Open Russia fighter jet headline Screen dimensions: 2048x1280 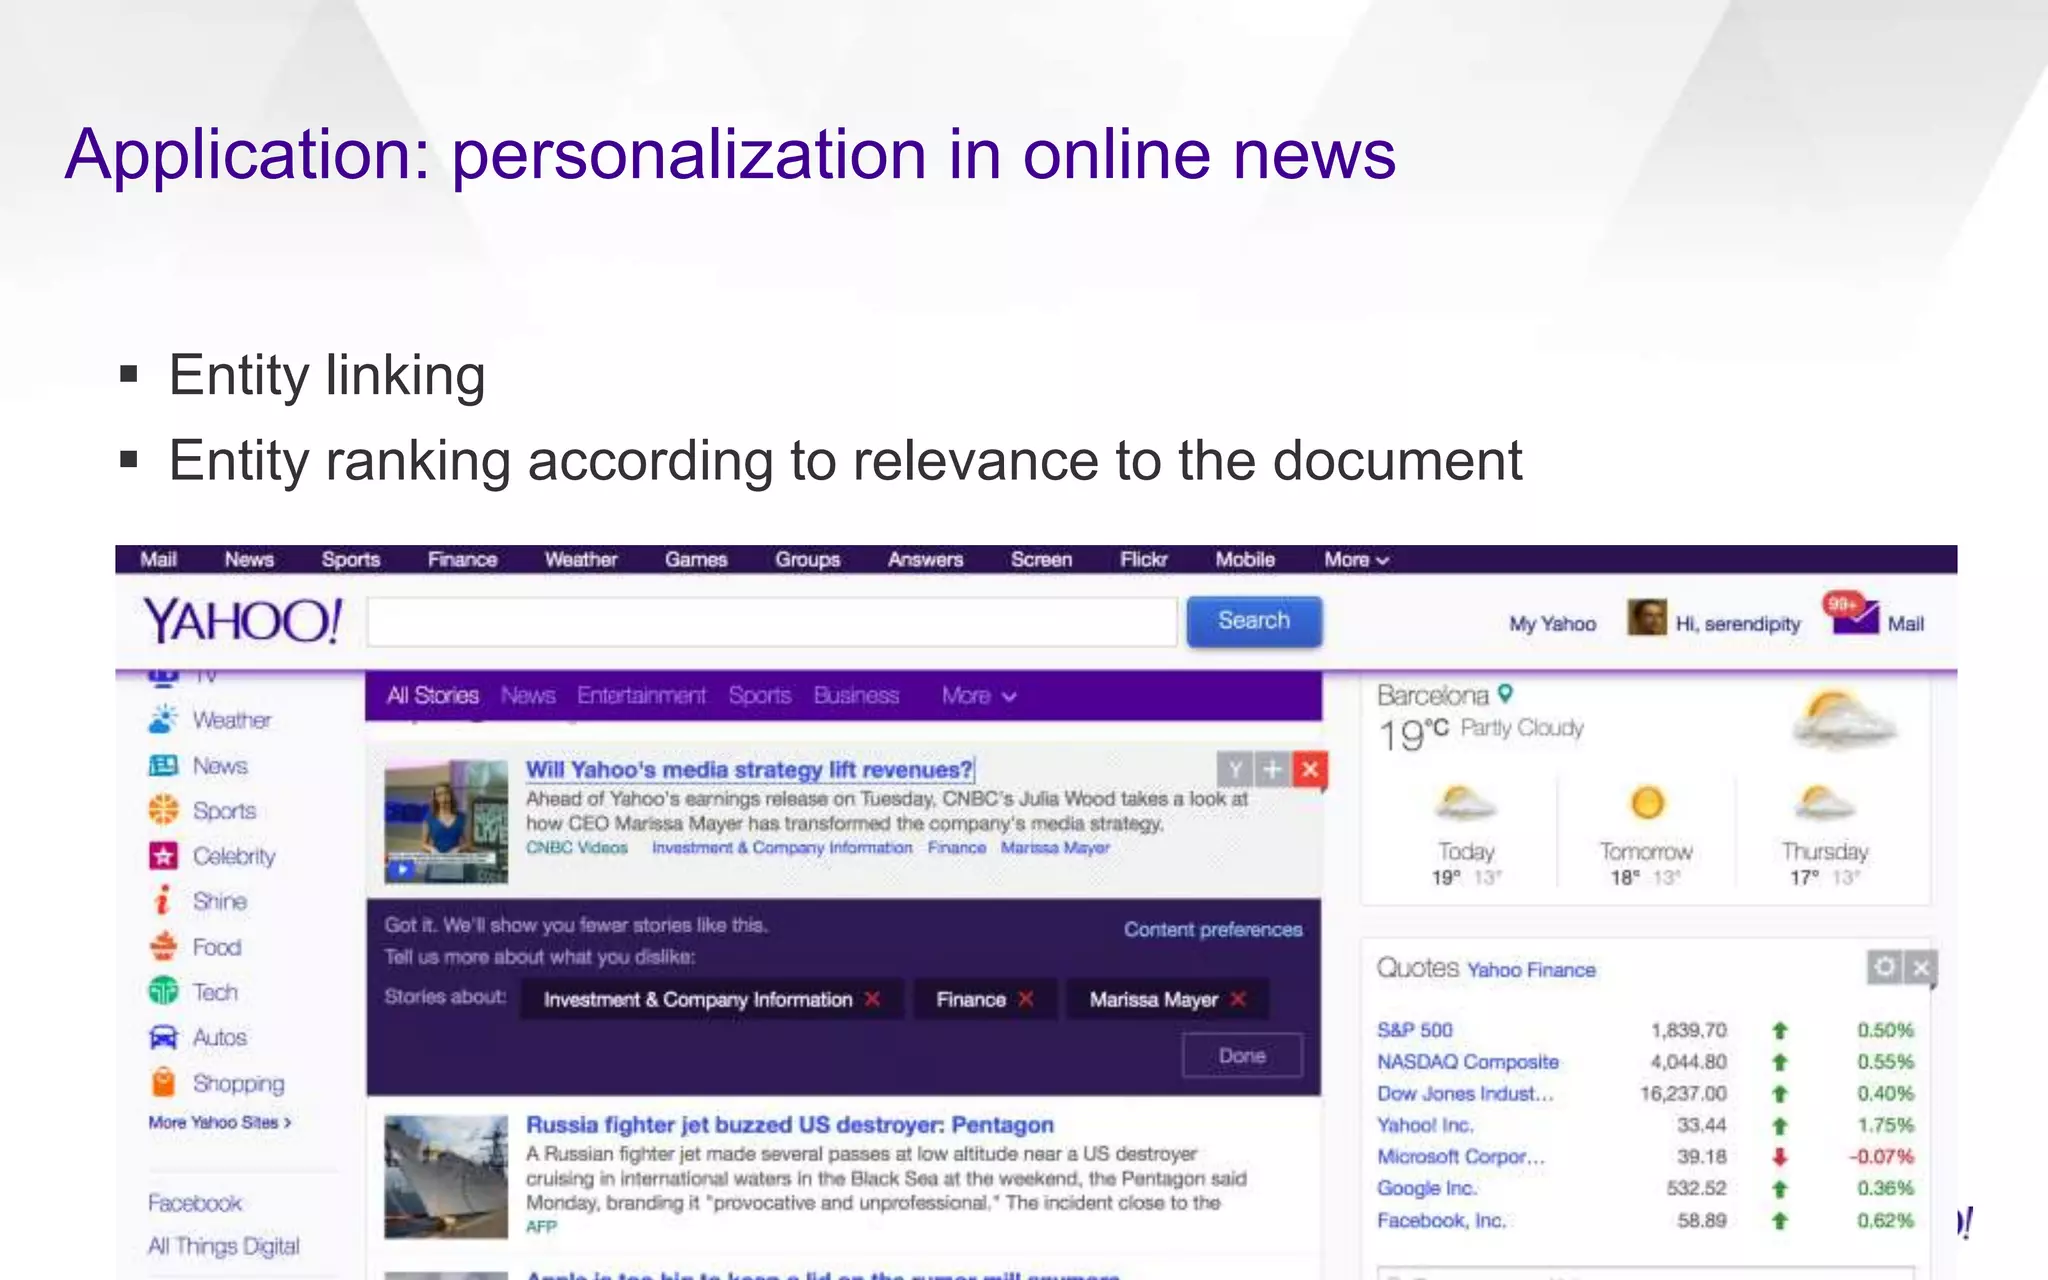click(790, 1125)
